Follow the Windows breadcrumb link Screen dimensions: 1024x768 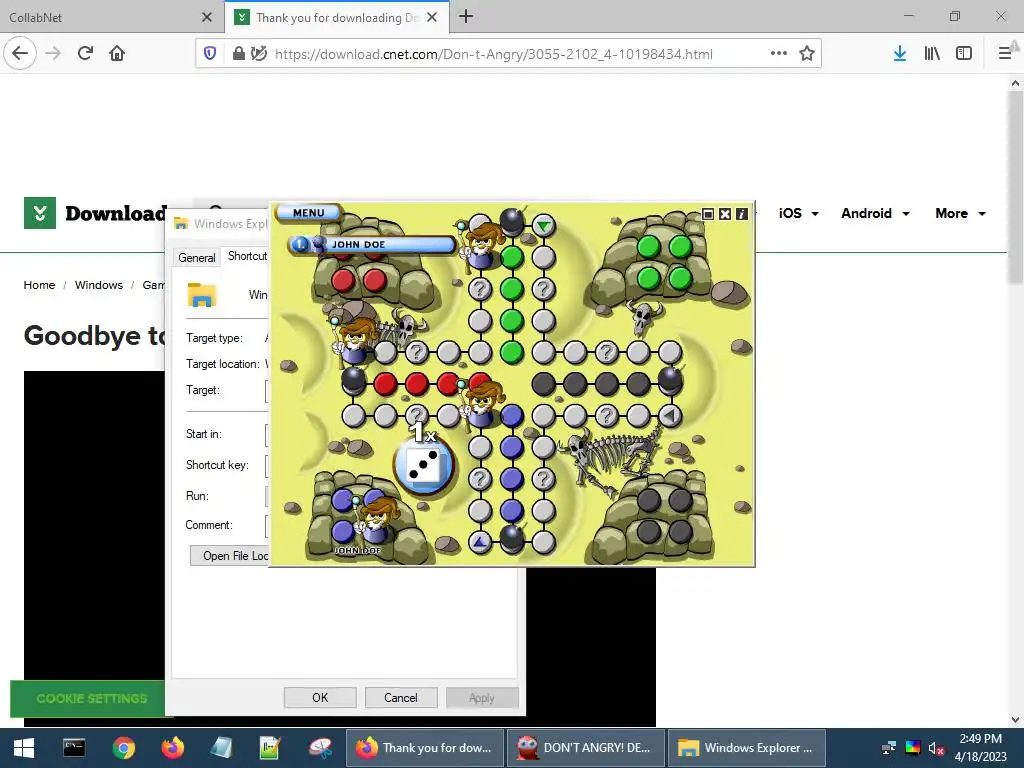[x=99, y=285]
